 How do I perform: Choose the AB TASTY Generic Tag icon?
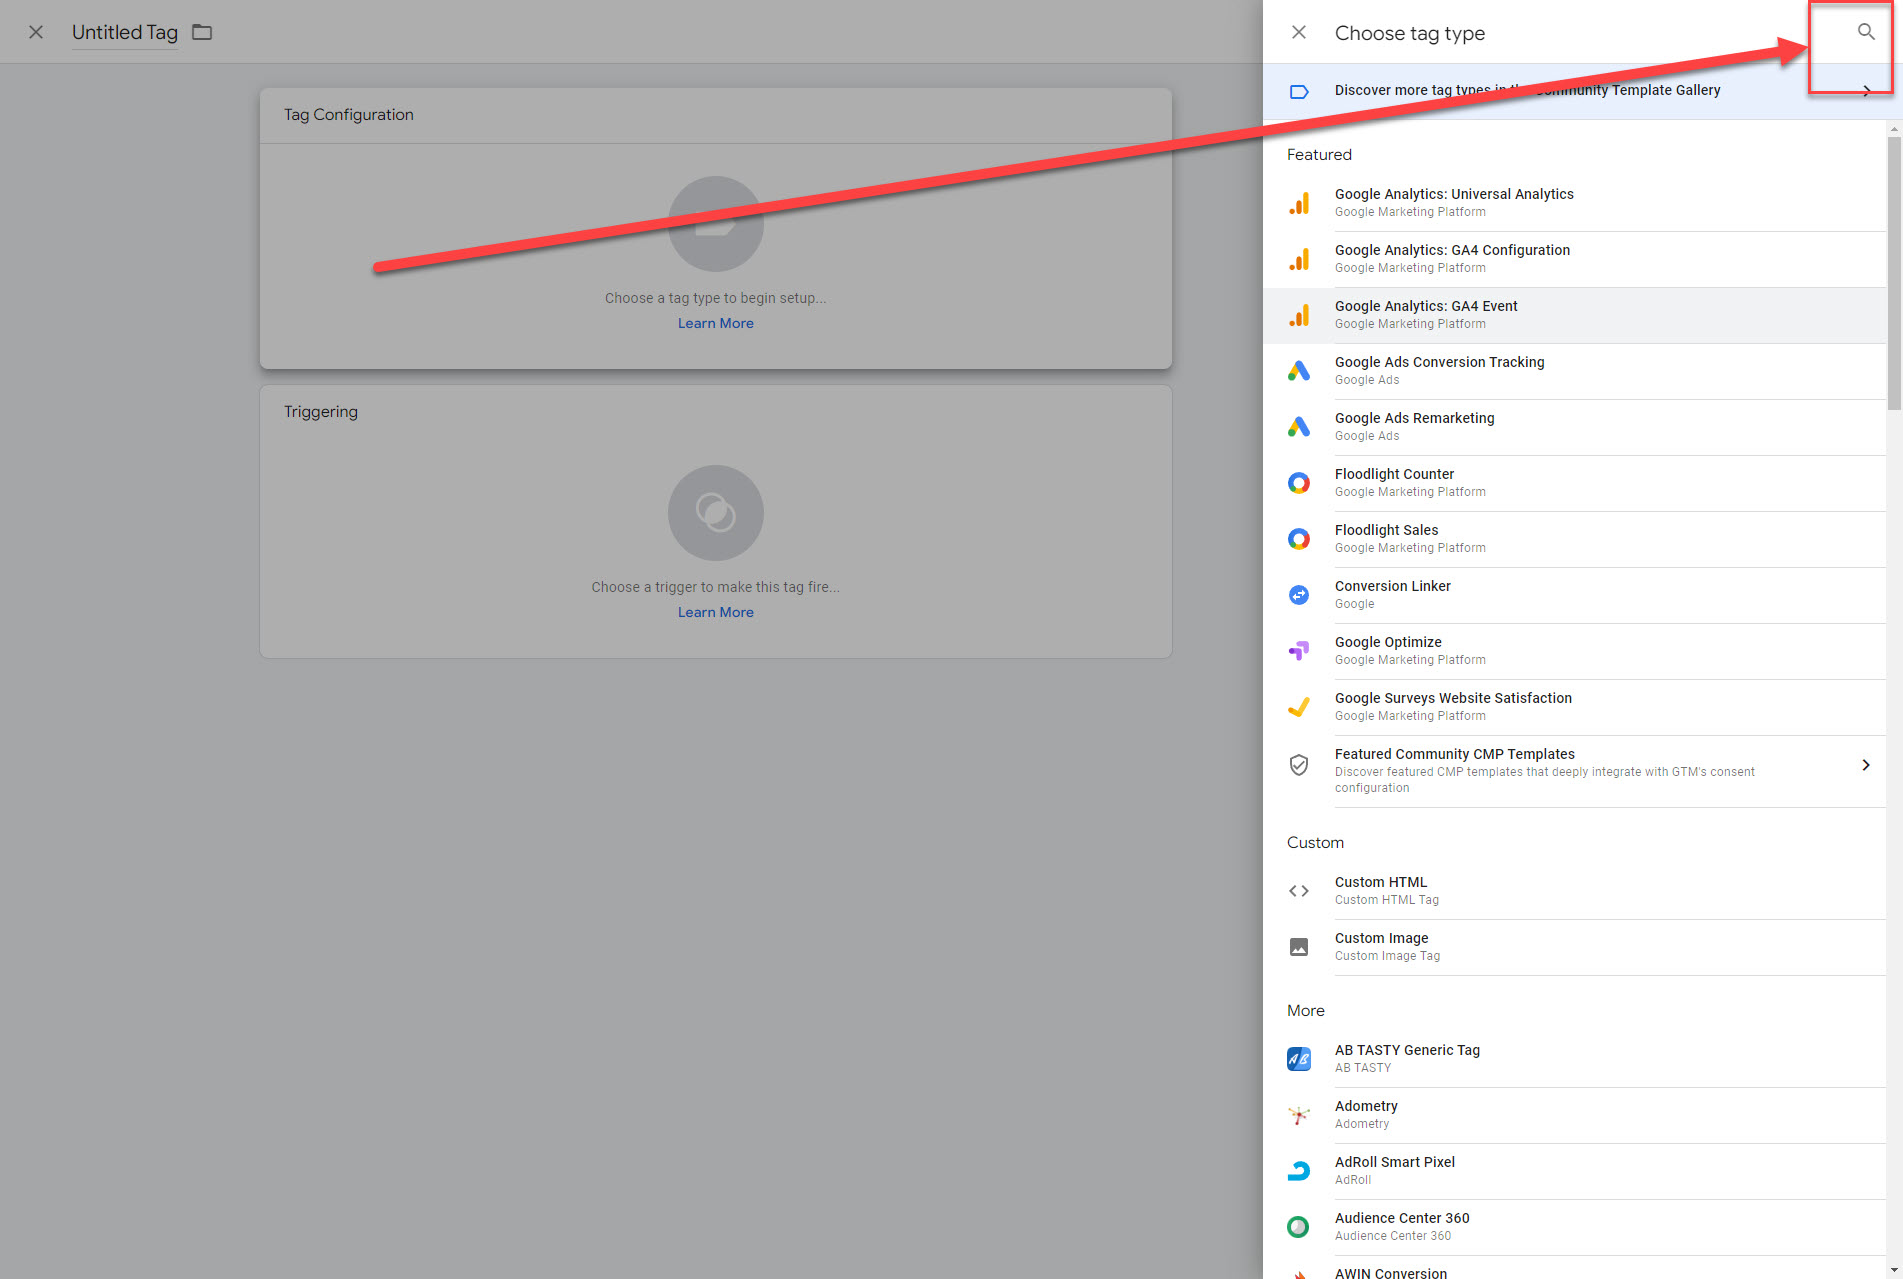[x=1298, y=1059]
